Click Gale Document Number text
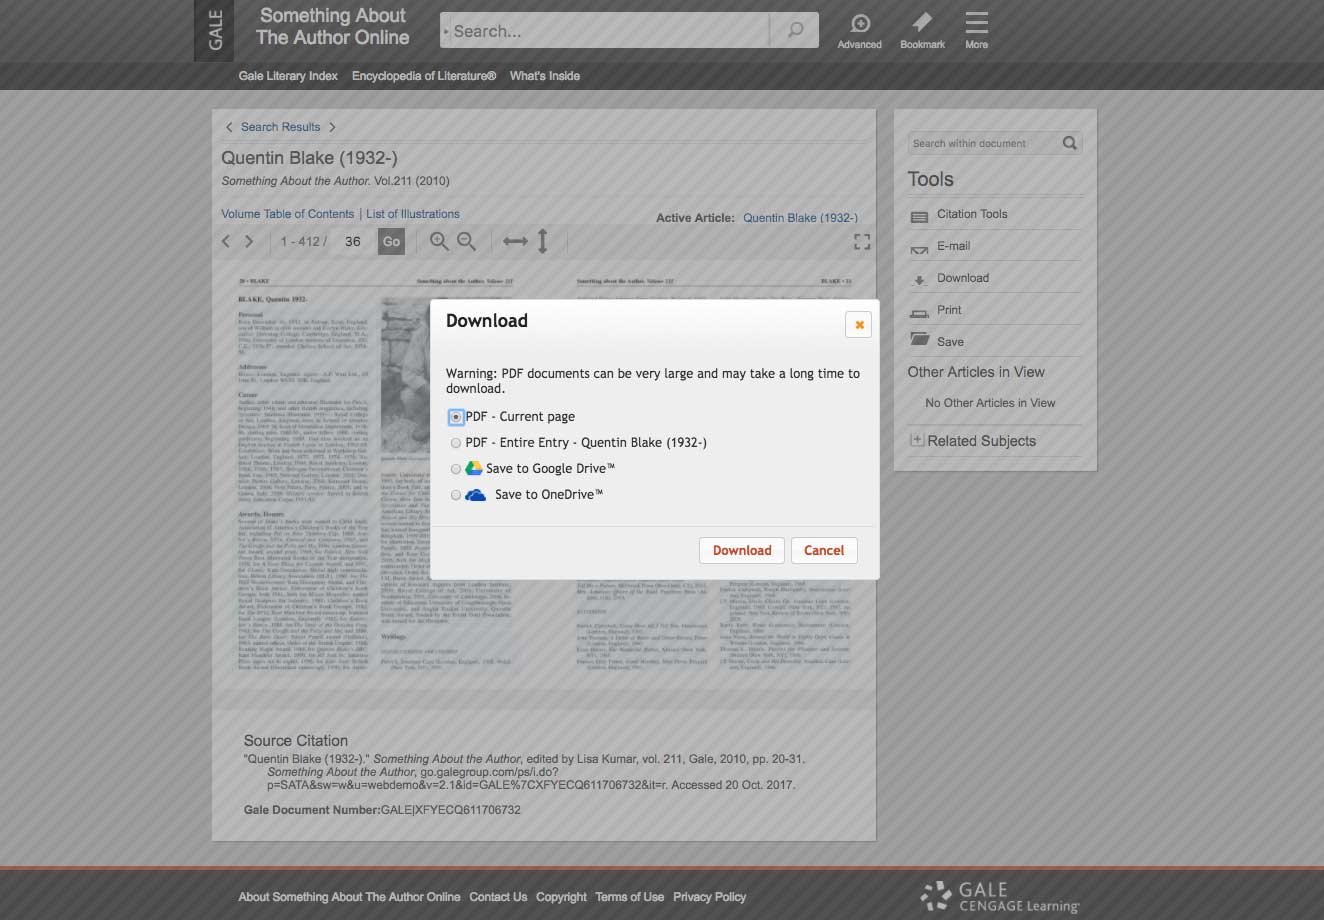 382,810
